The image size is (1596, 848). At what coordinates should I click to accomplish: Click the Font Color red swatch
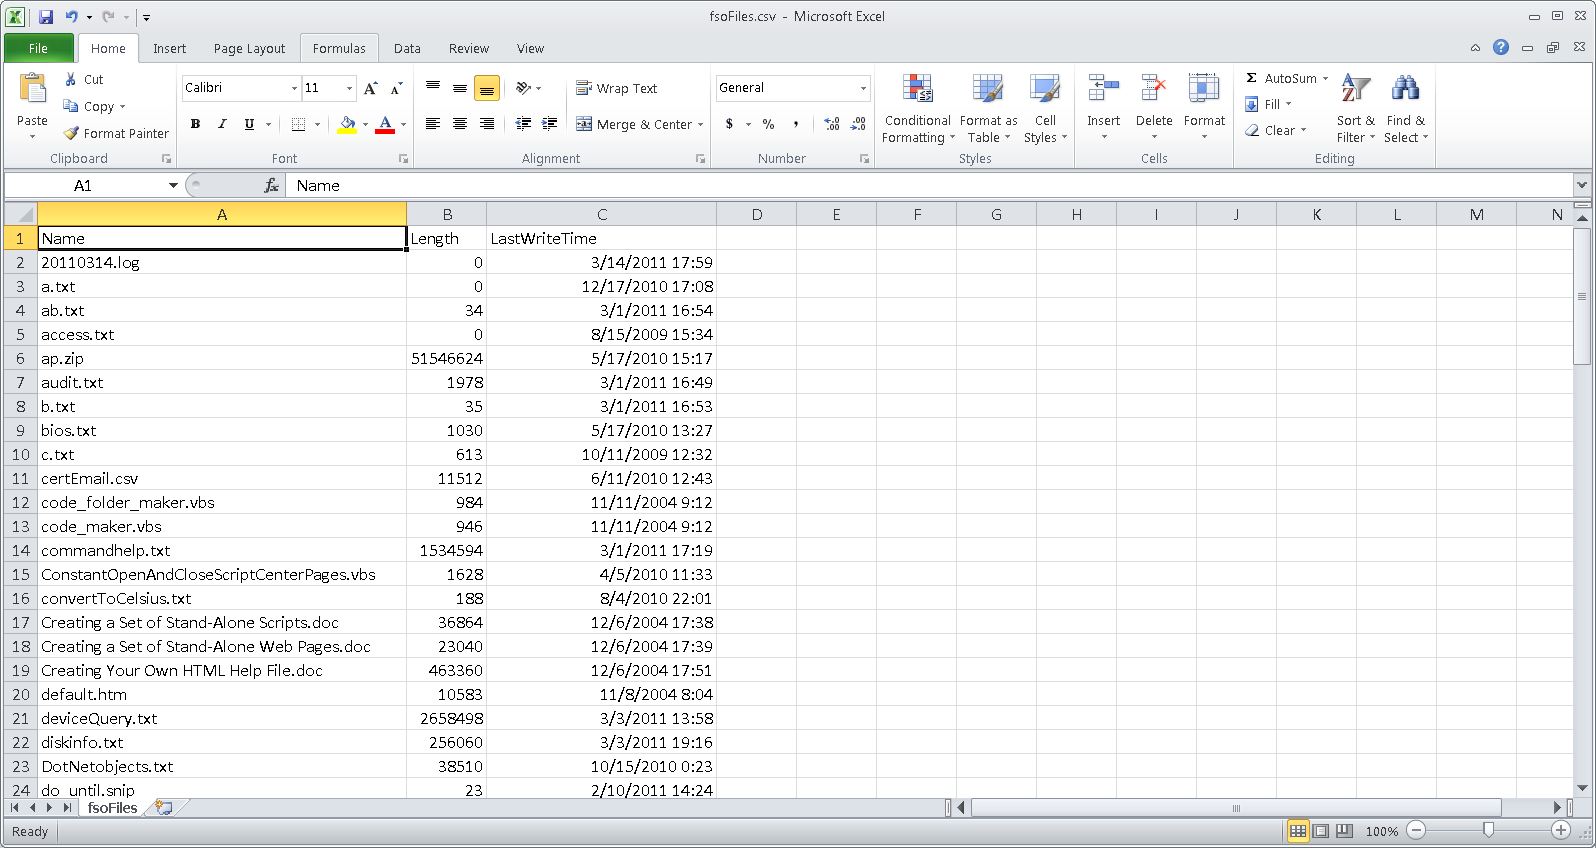coord(385,124)
